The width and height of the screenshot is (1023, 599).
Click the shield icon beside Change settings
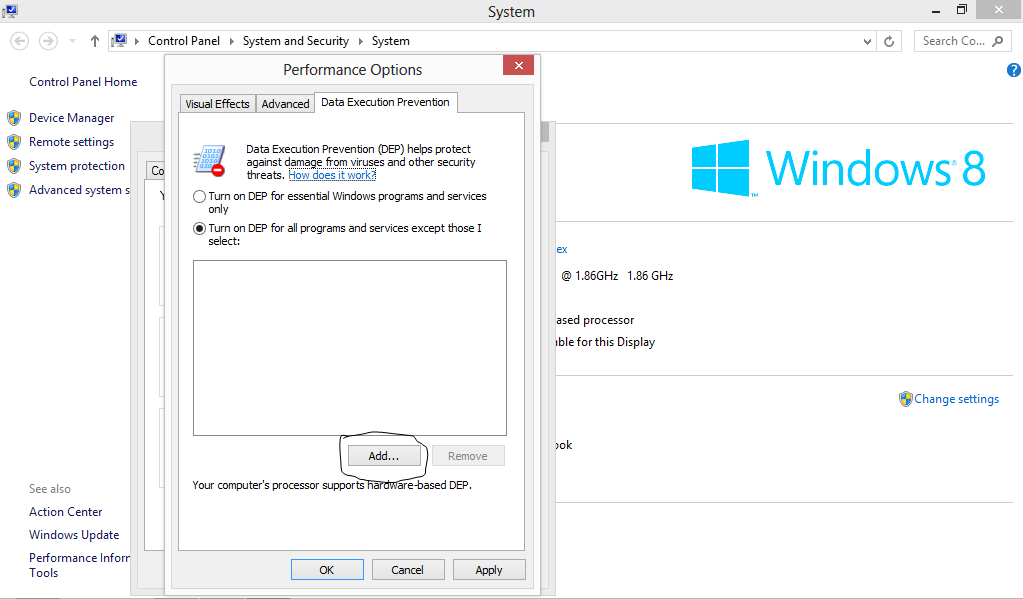(906, 399)
